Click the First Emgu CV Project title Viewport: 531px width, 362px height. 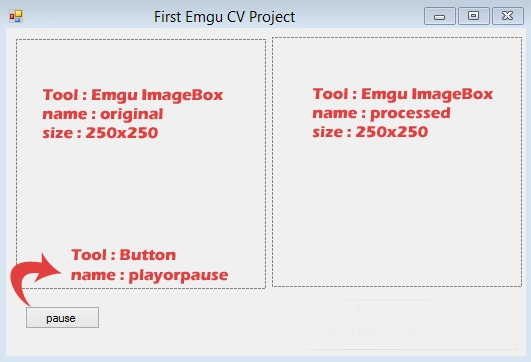pyautogui.click(x=225, y=17)
